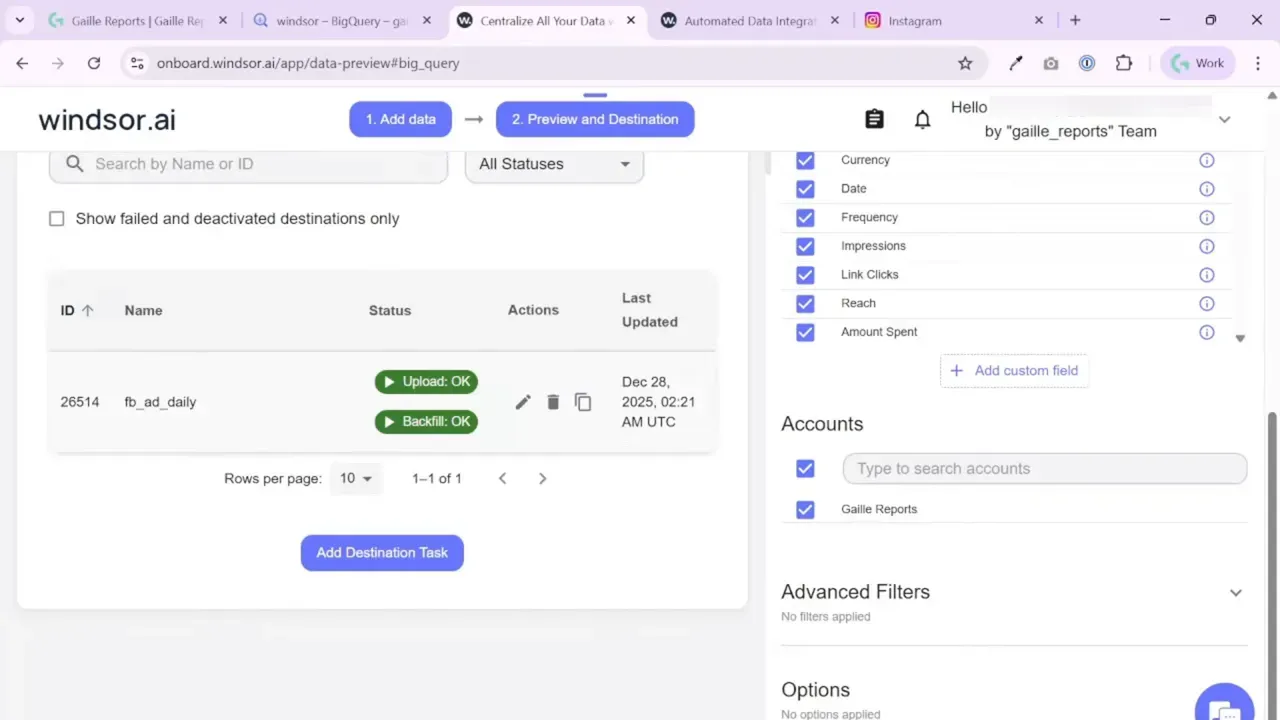1280x720 pixels.
Task: View info icon for Reach field
Action: 1207,303
